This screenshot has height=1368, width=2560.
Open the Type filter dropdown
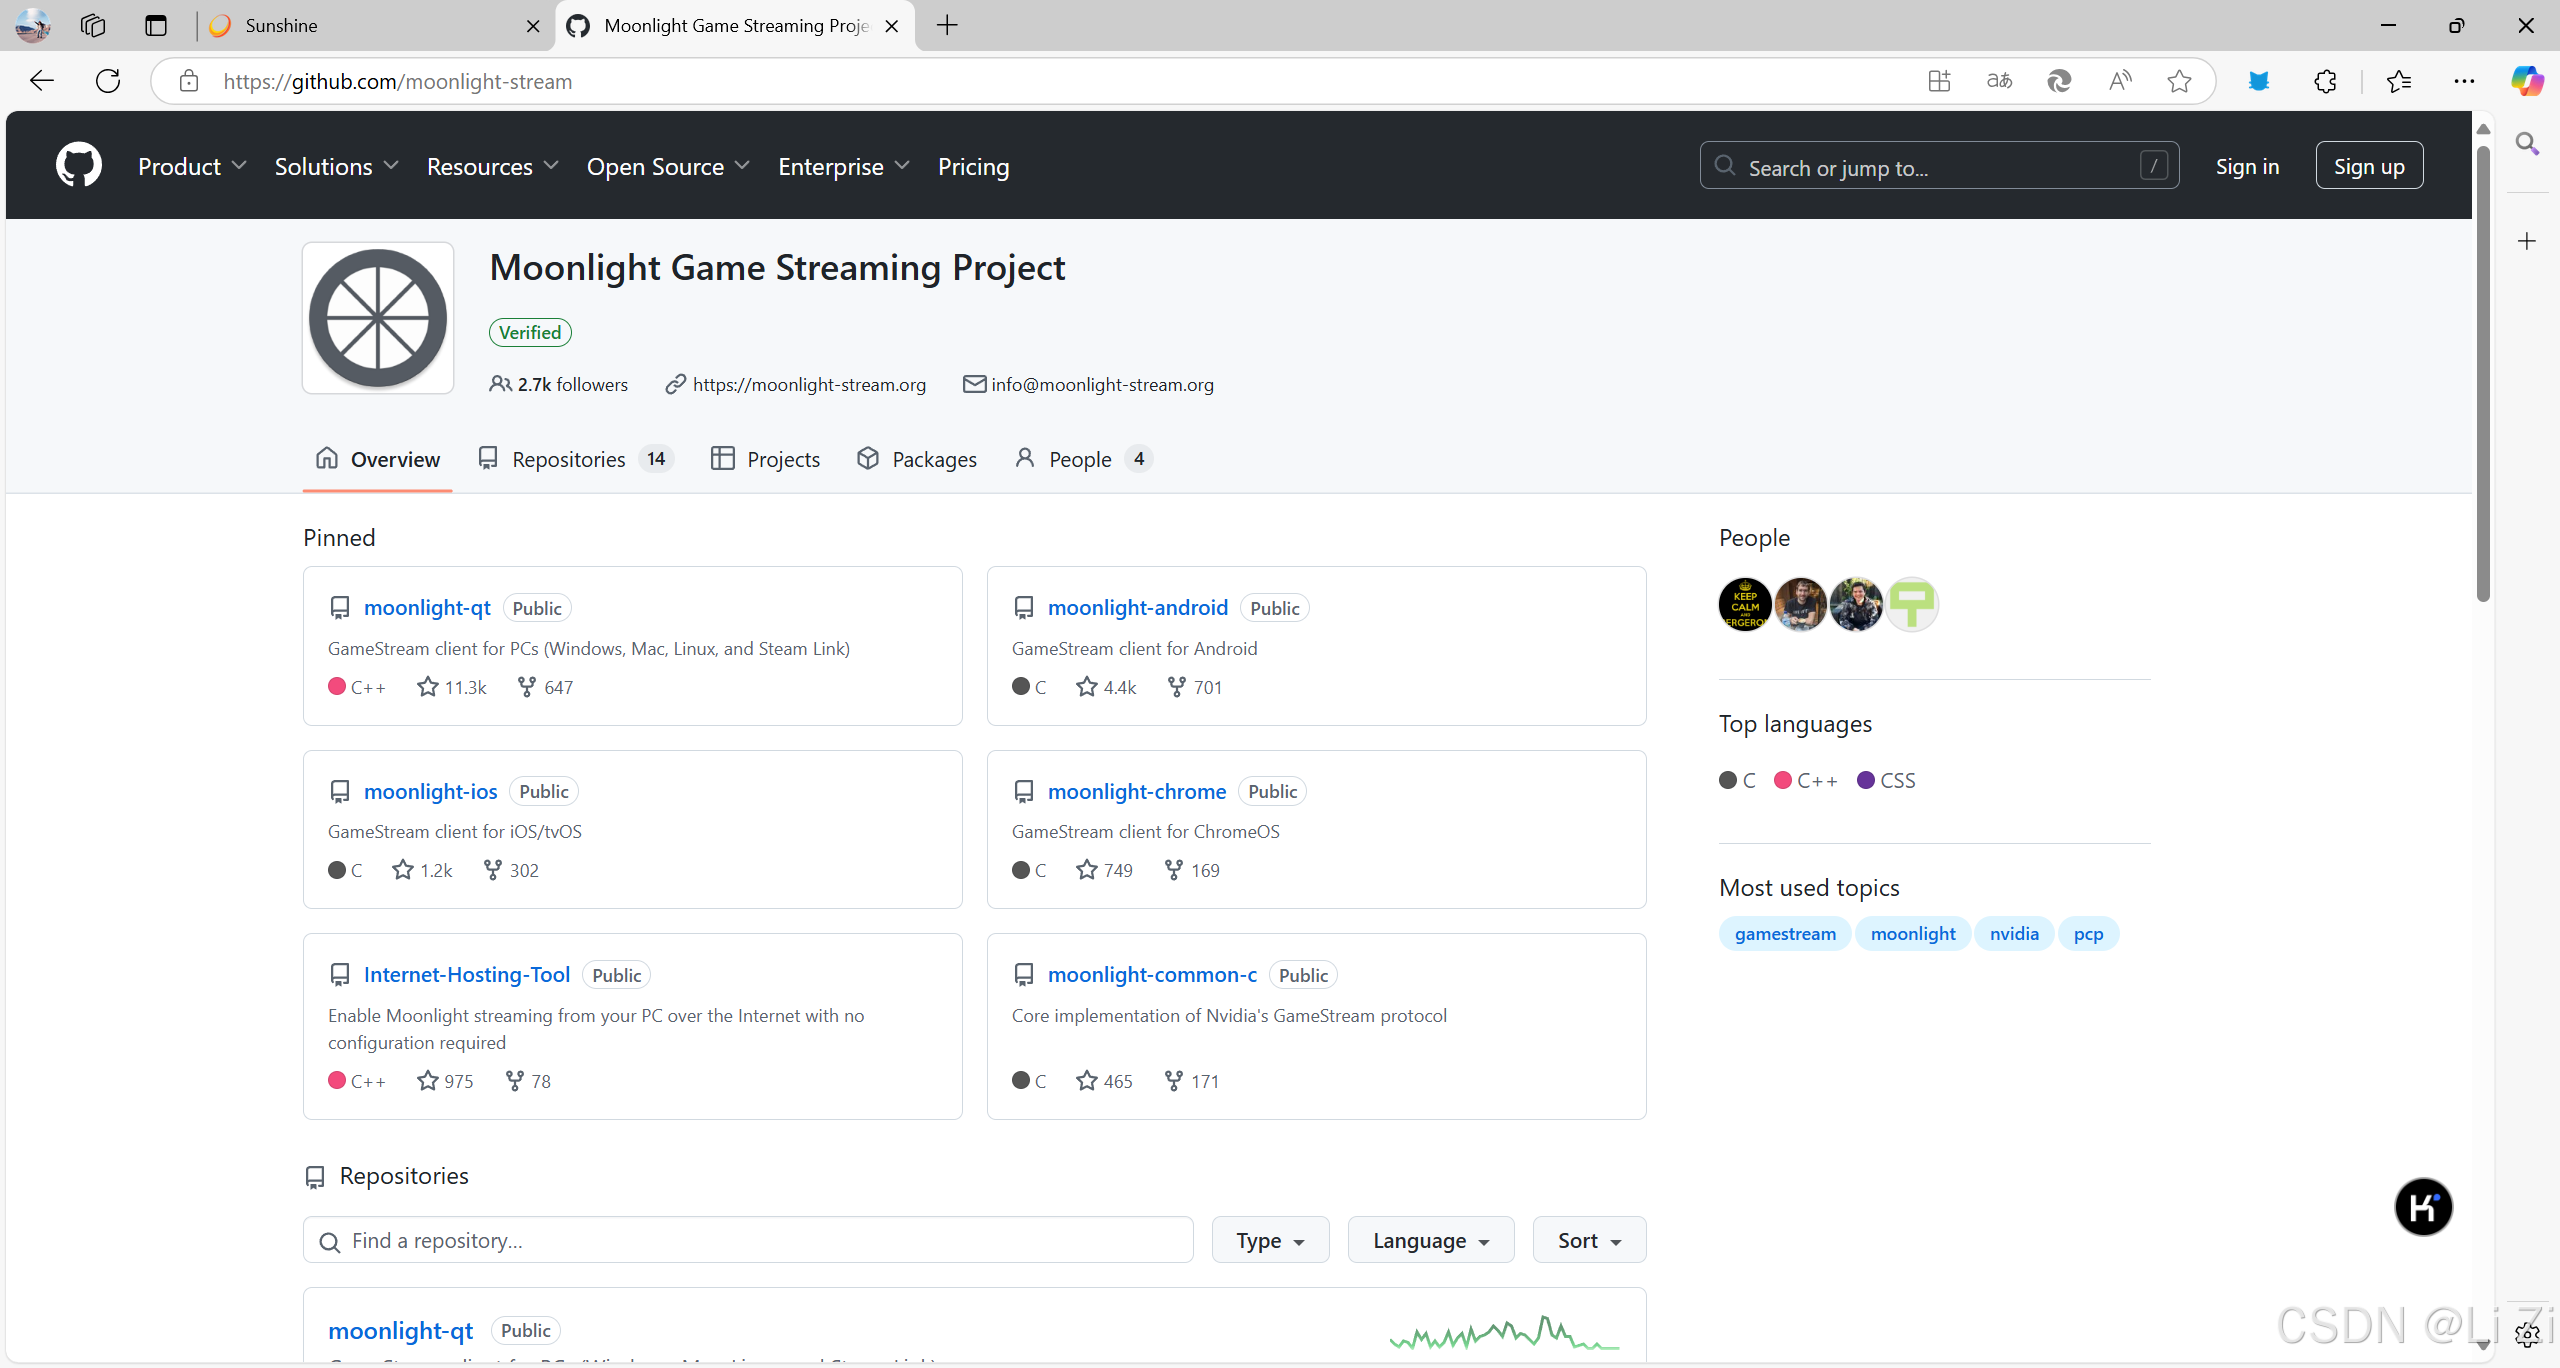(1270, 1240)
